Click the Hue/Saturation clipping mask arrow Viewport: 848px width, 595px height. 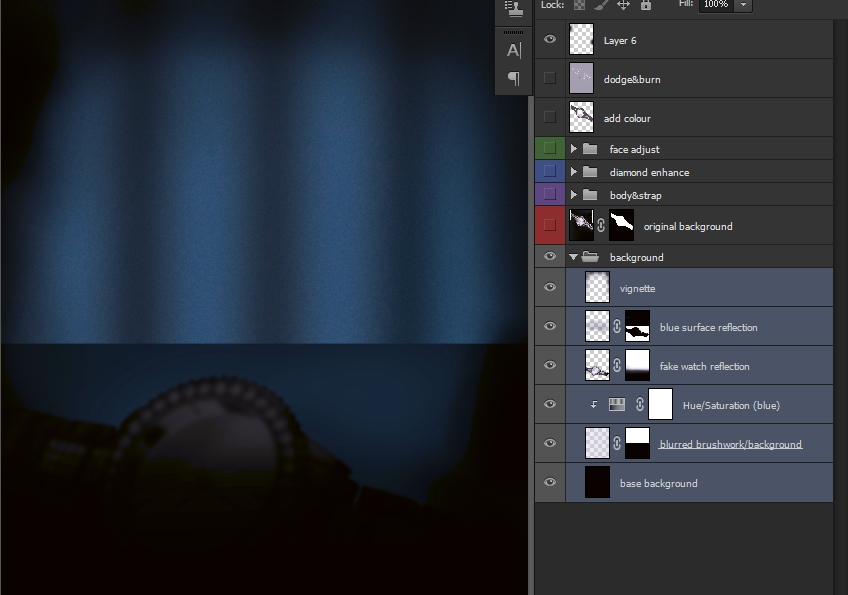click(594, 404)
